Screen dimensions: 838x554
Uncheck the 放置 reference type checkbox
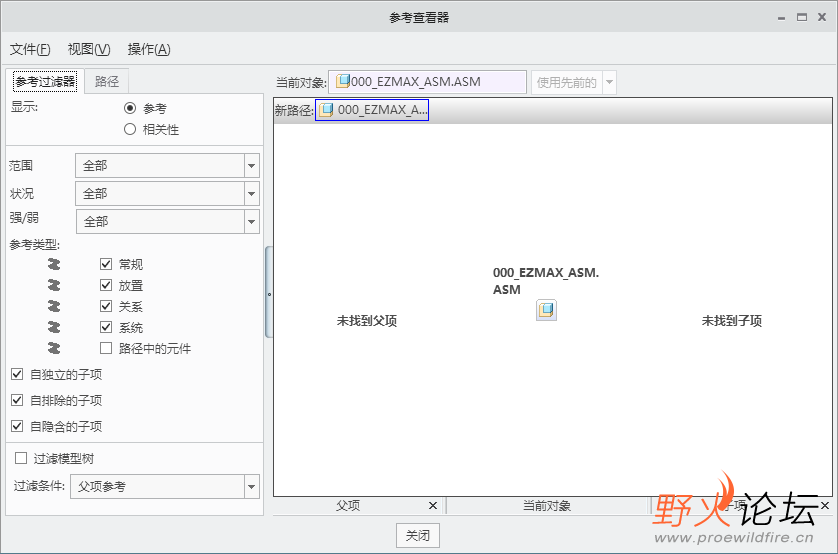coord(106,285)
